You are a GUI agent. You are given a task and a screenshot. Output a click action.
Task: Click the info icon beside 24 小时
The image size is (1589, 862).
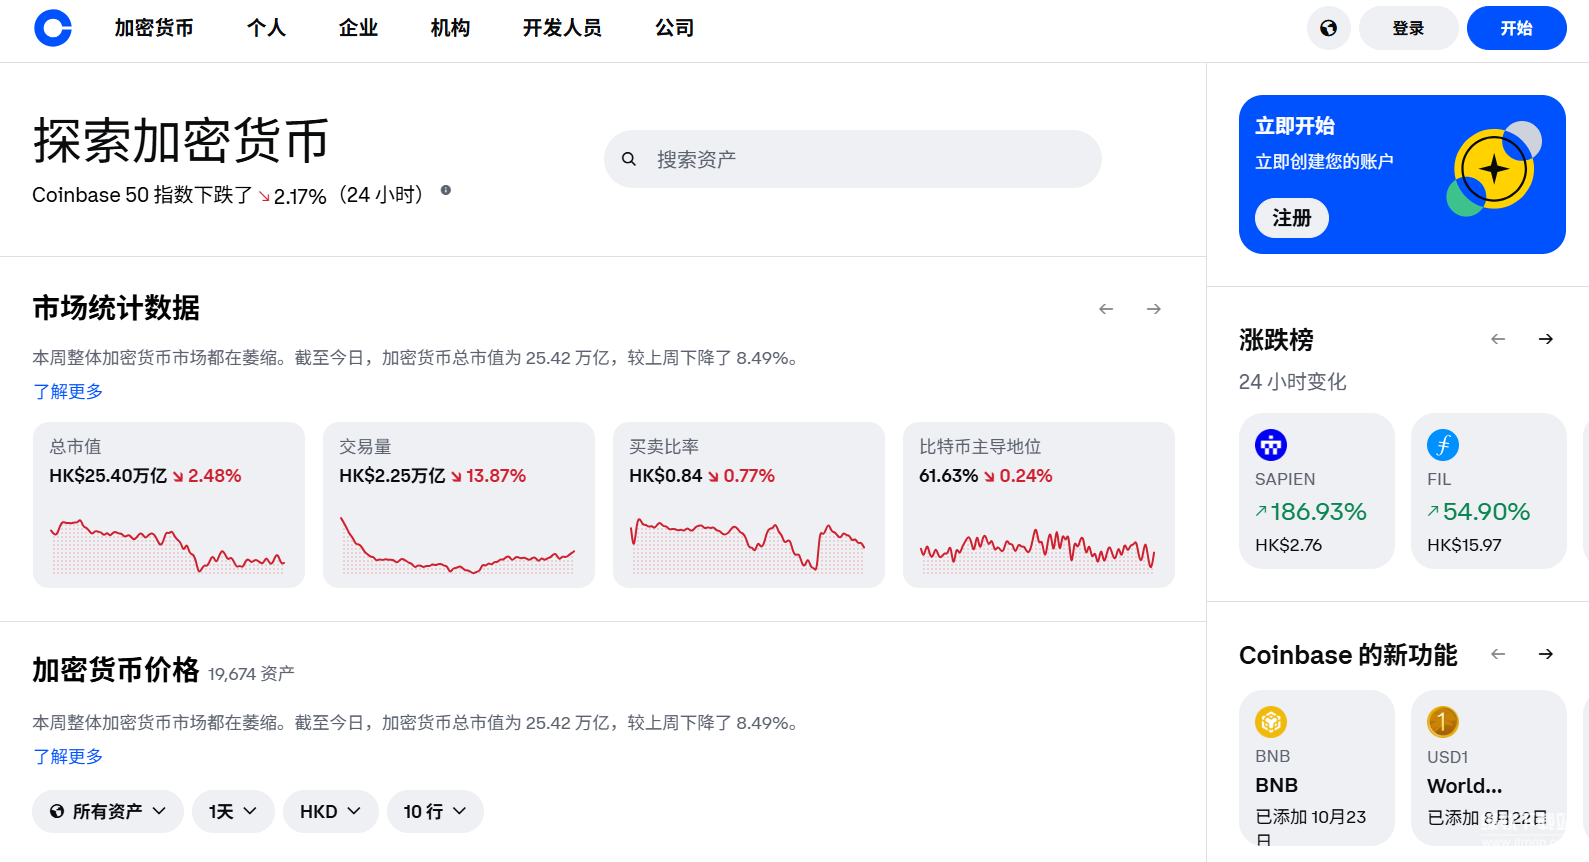(446, 190)
